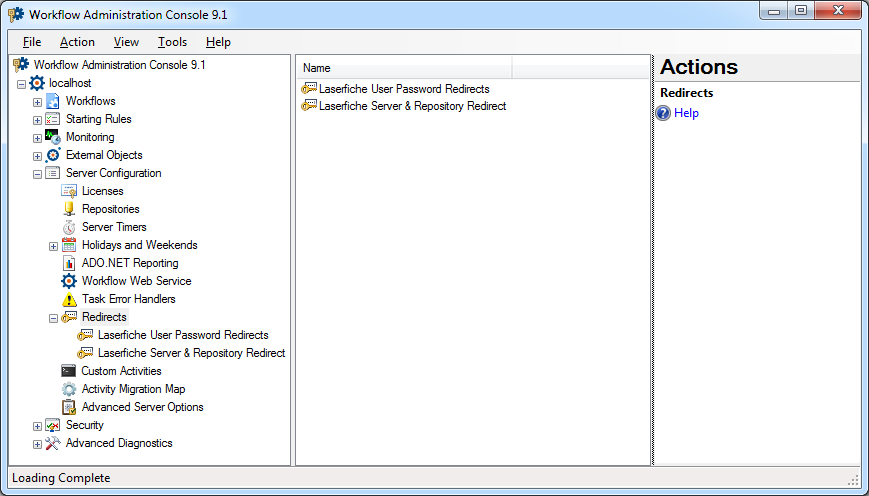Click the Workflows node icon
The height and width of the screenshot is (496, 869).
pos(53,101)
